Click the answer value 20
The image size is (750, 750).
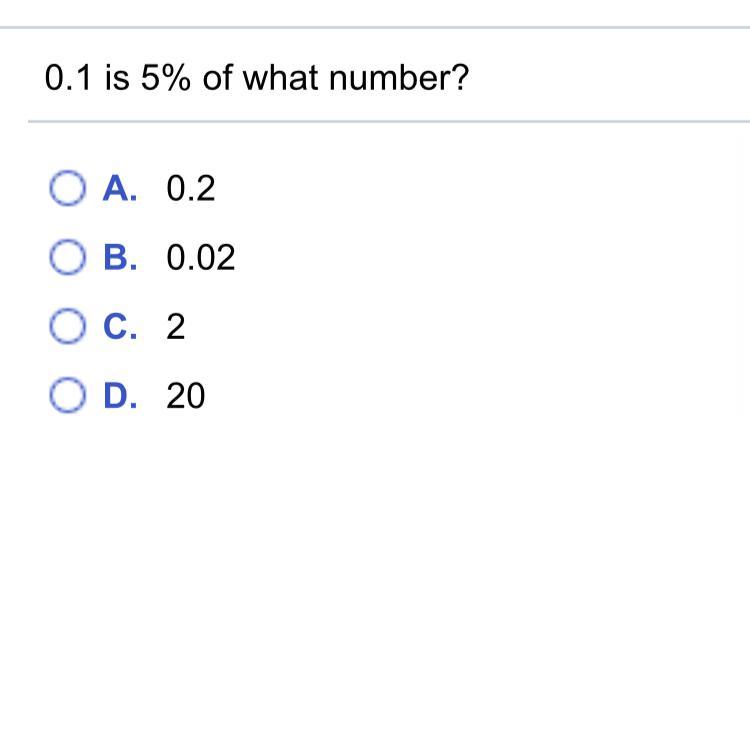tap(186, 397)
